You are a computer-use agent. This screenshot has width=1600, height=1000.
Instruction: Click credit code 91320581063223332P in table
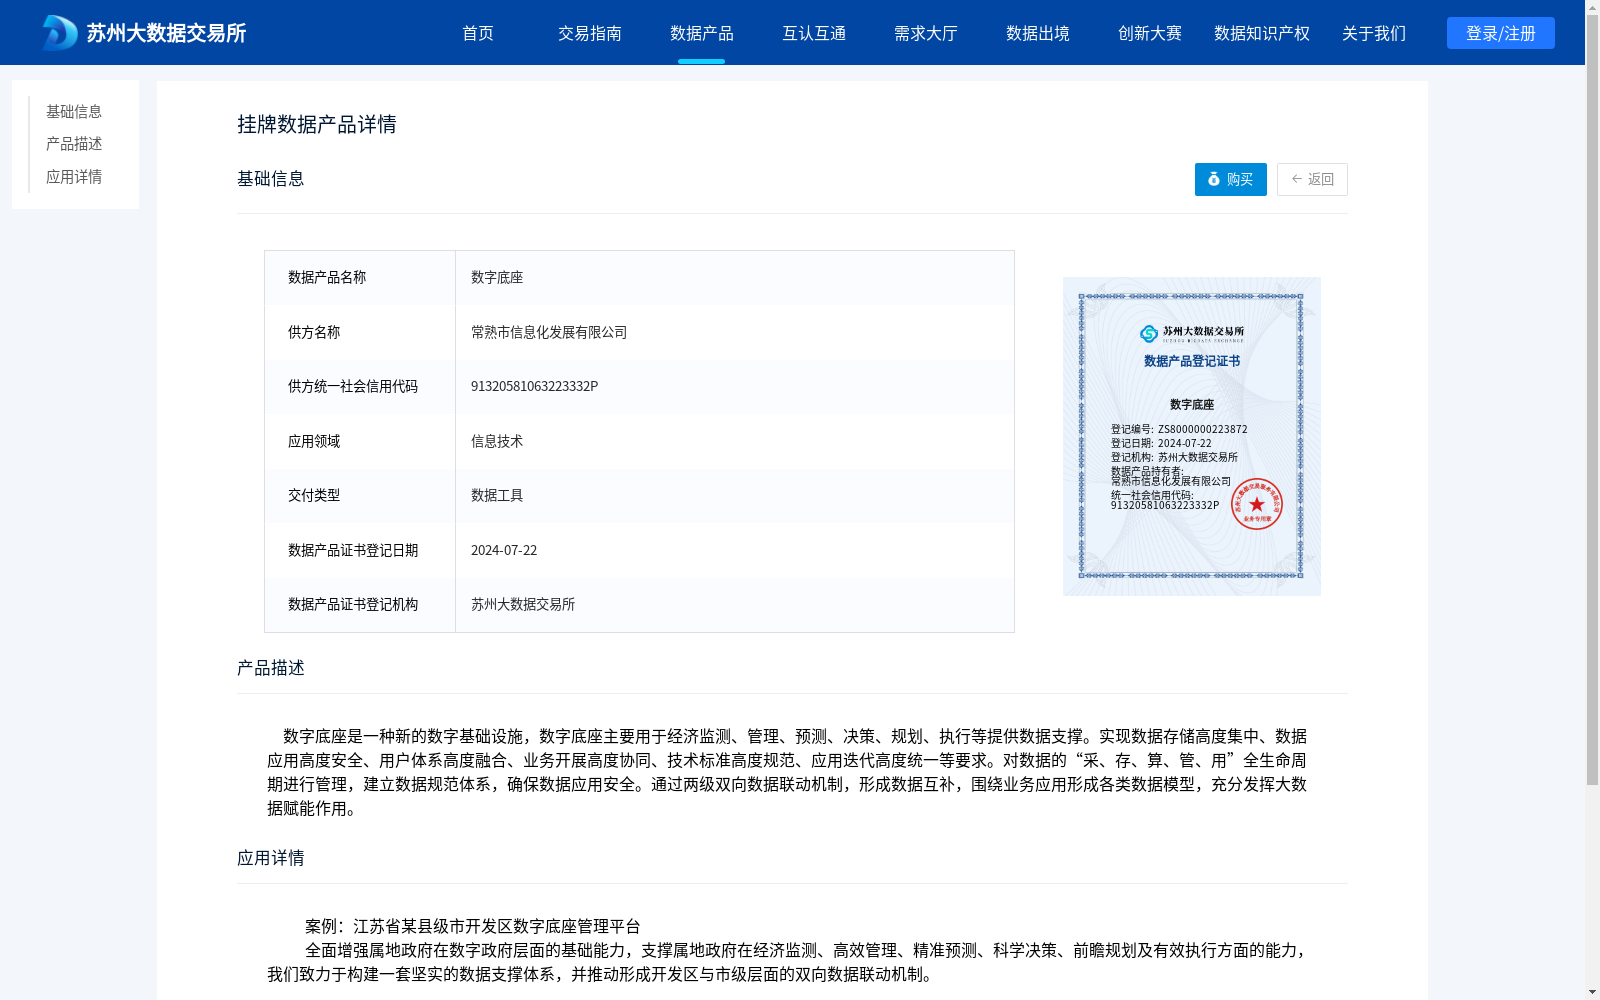coord(535,386)
